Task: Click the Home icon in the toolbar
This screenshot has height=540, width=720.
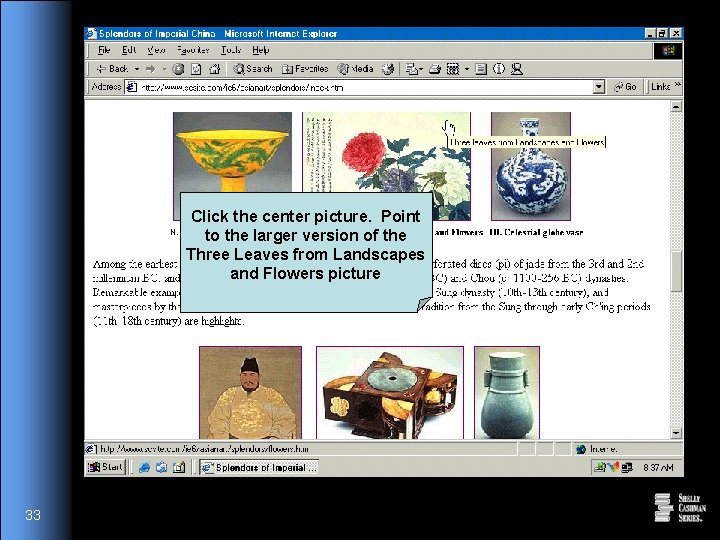Action: pyautogui.click(x=214, y=69)
